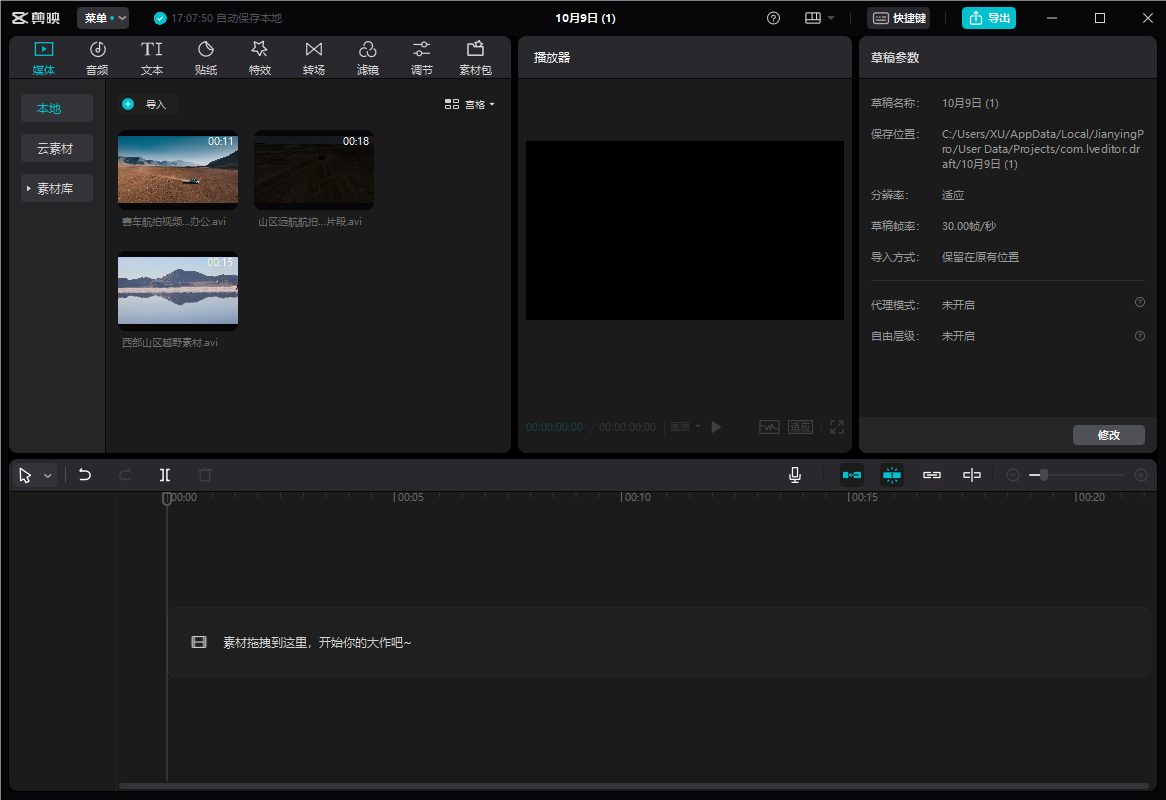Toggle main track magnet snapping
The image size is (1166, 800).
852,475
